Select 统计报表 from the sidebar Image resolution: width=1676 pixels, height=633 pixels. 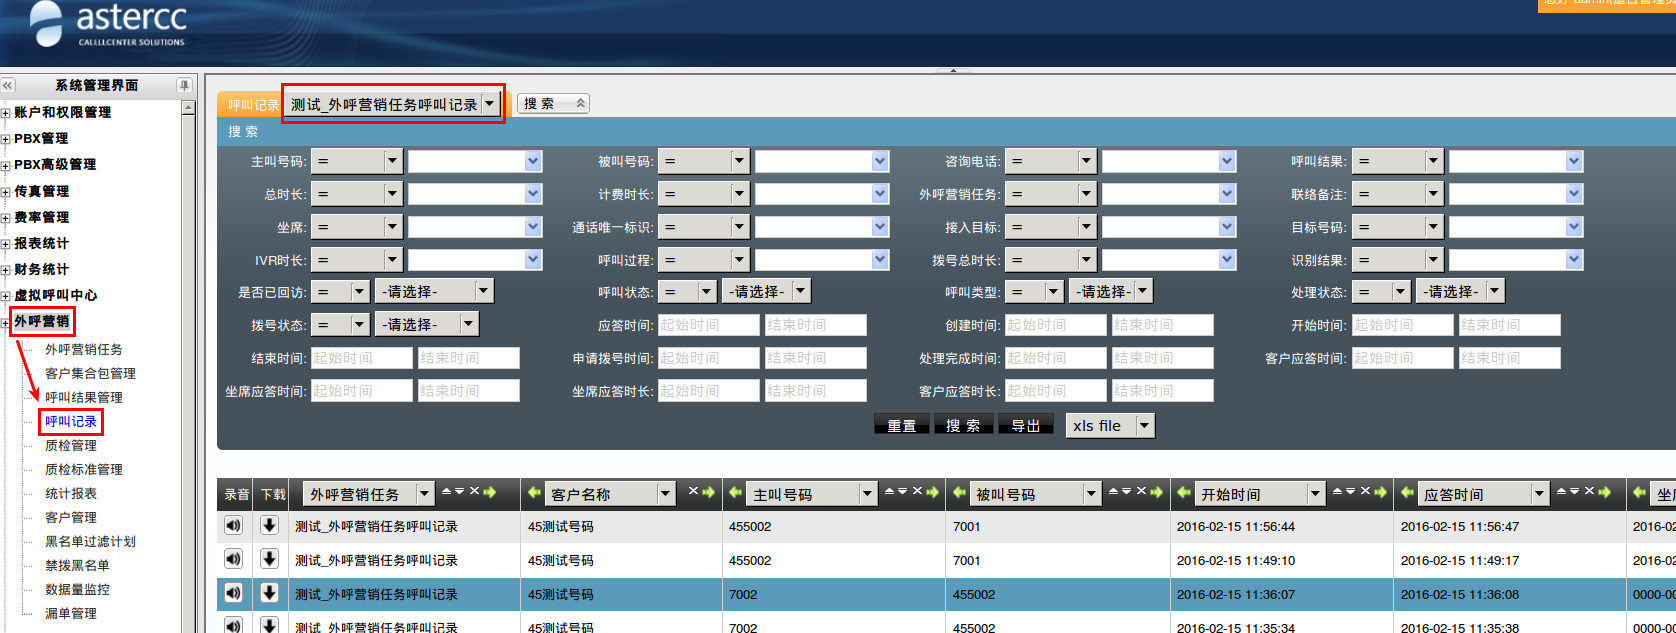pyautogui.click(x=71, y=493)
